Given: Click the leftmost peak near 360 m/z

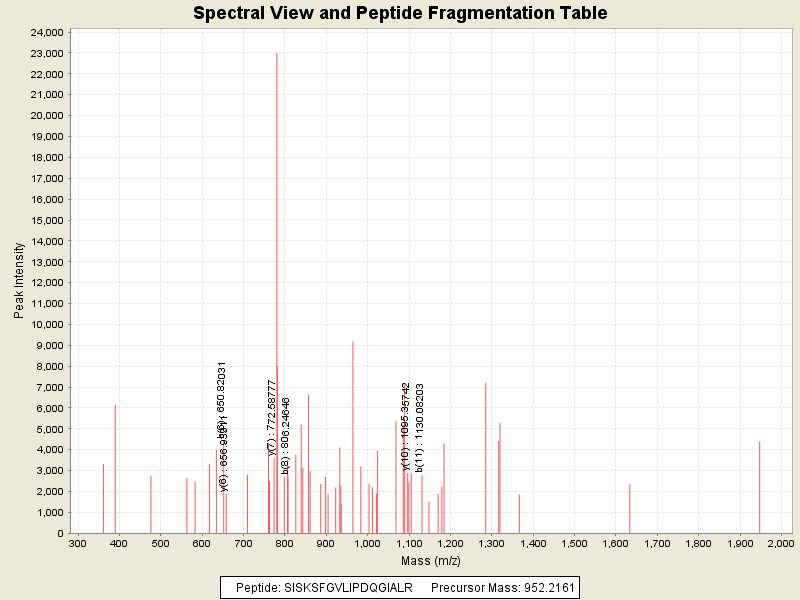Looking at the screenshot, I should [103, 498].
